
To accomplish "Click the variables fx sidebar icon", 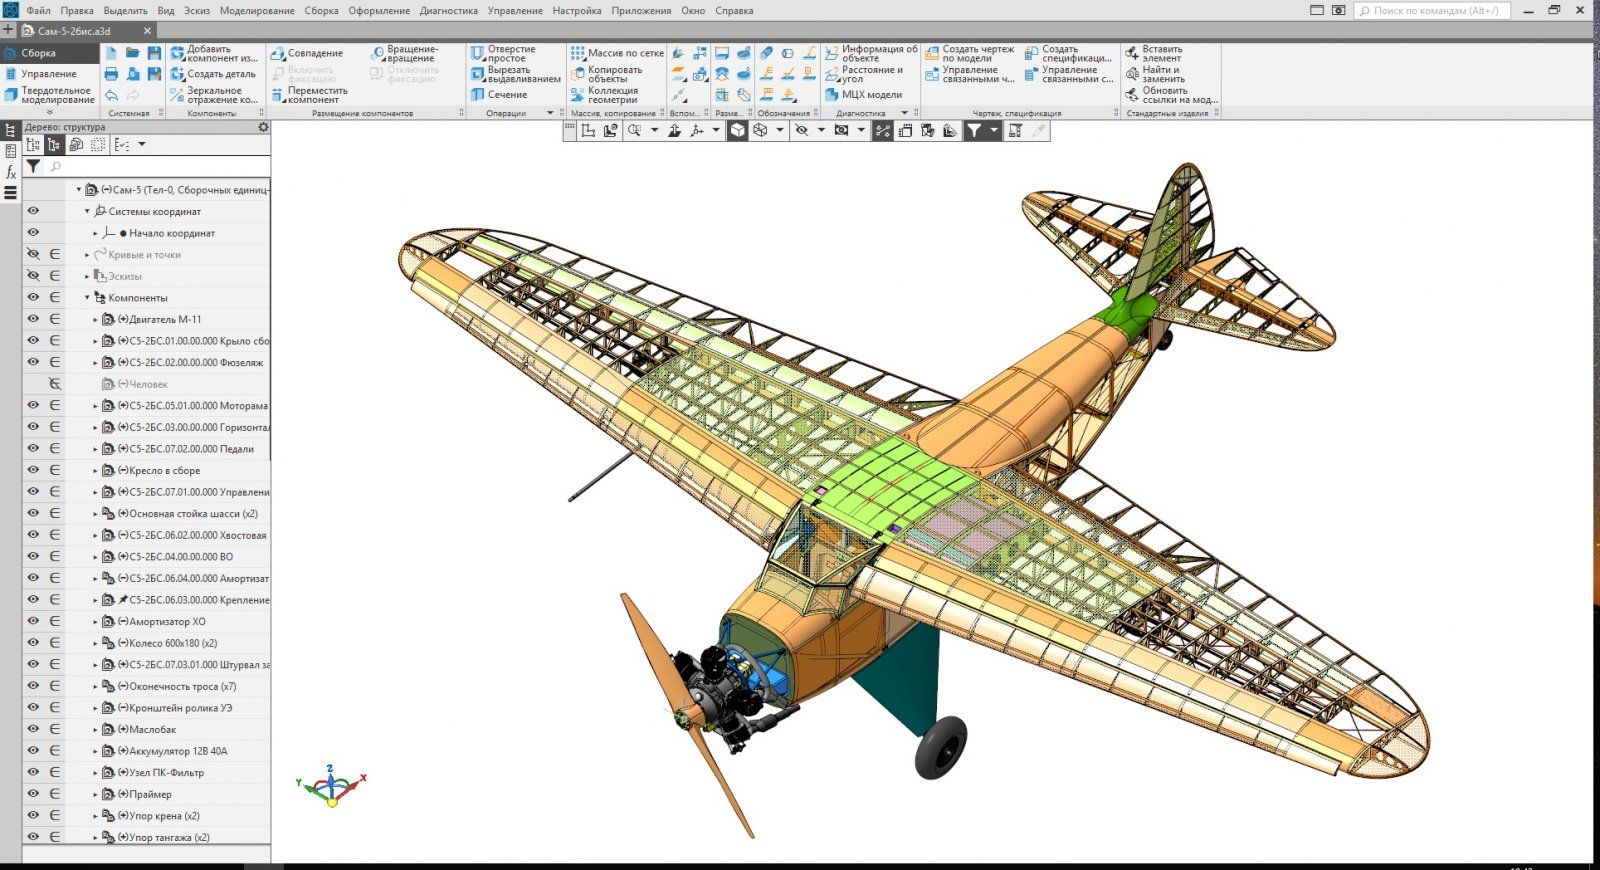I will coord(11,172).
